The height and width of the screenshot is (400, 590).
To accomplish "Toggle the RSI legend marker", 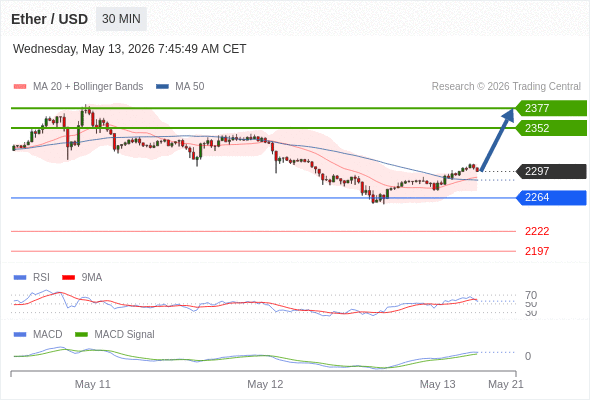I will tap(20, 278).
